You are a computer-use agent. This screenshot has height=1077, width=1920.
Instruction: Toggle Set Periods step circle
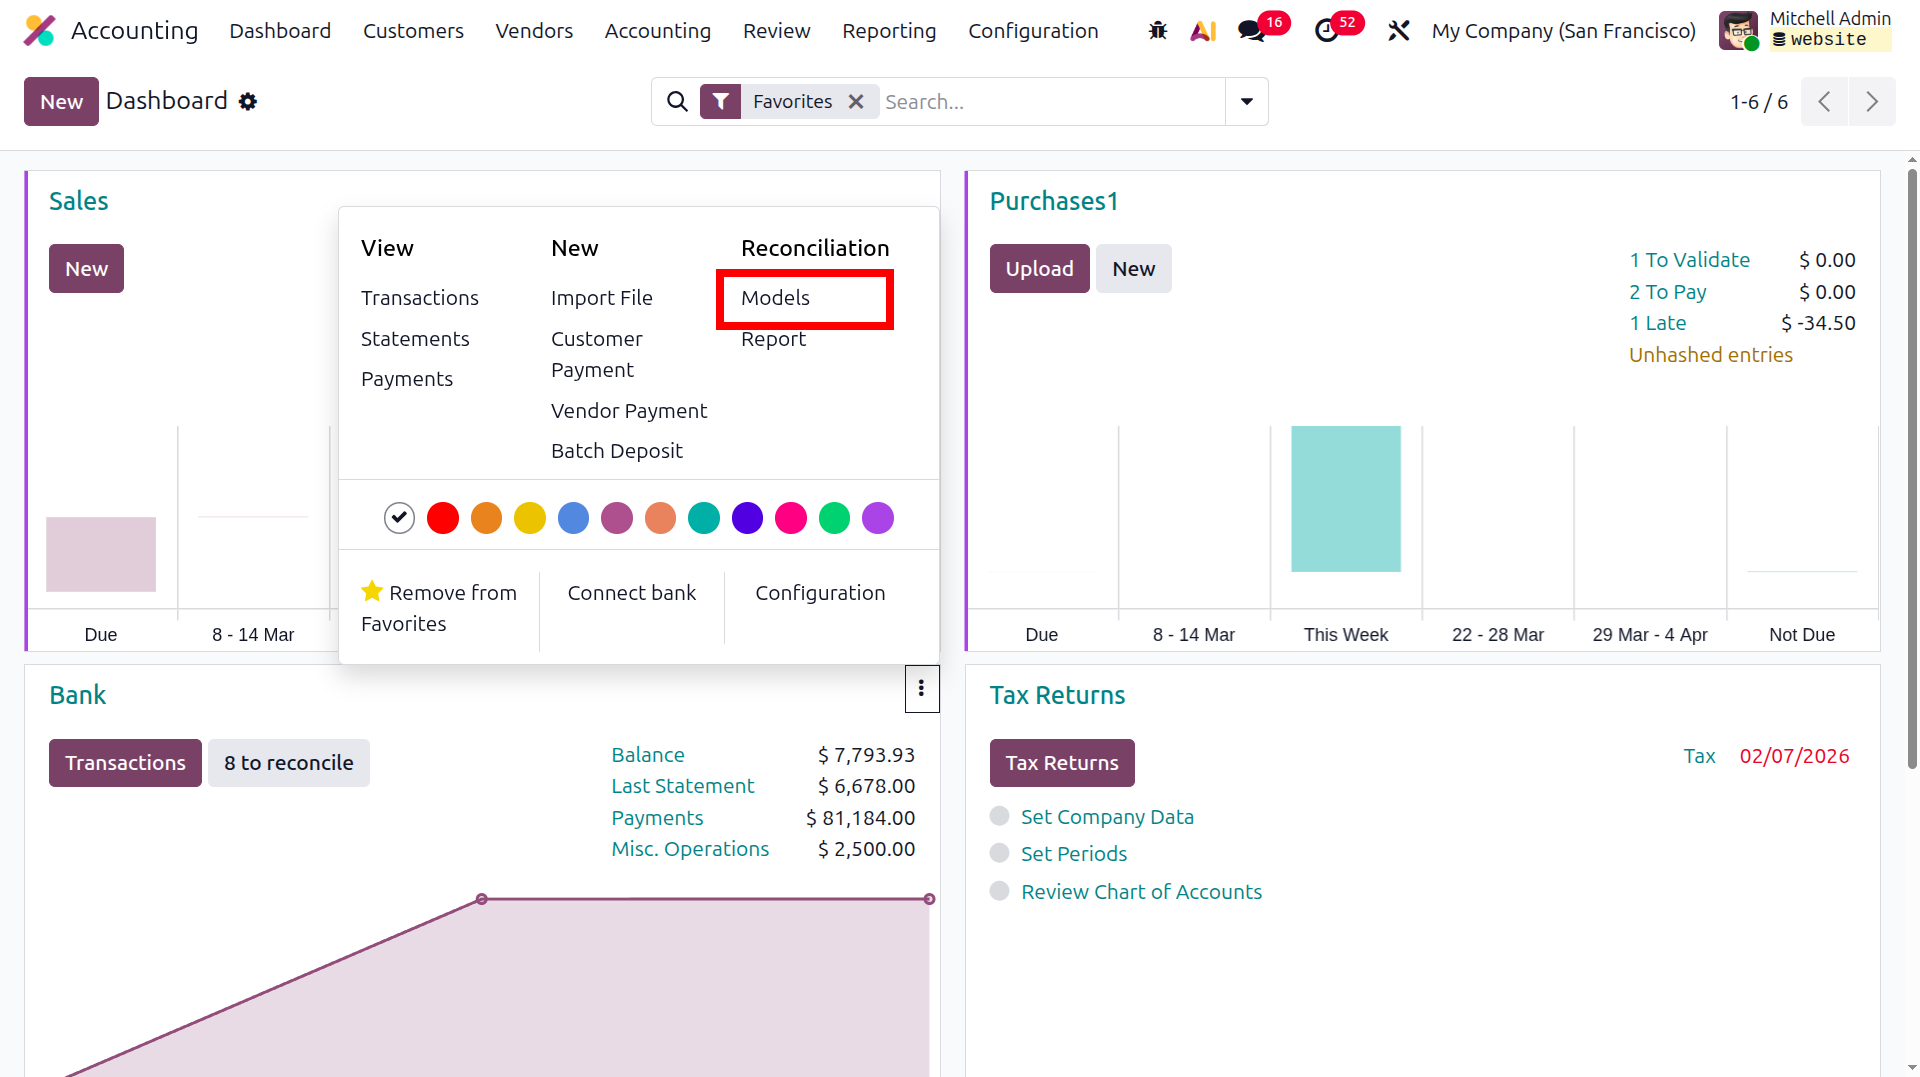(x=999, y=853)
